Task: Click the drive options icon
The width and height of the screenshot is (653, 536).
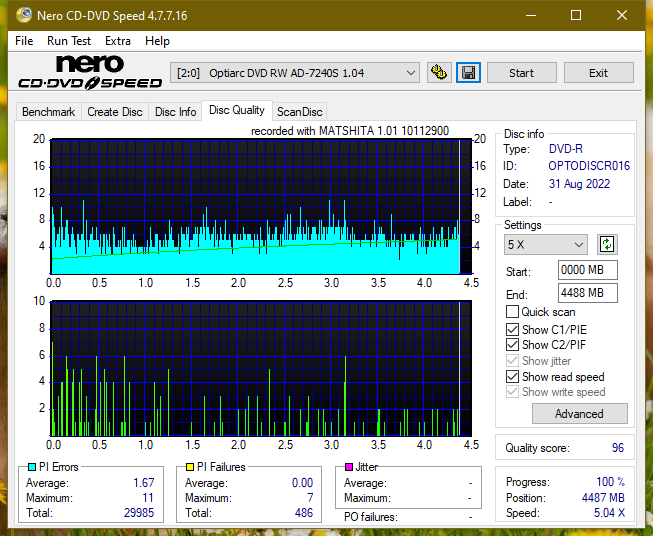Action: click(x=439, y=73)
